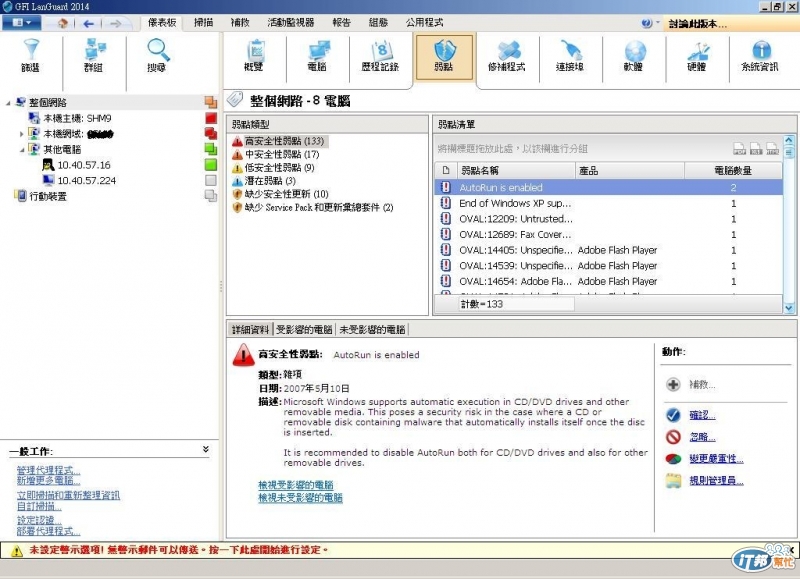Viewport: 800px width, 579px height.
Task: Export vulnerability list to PDF icon
Action: pos(739,149)
